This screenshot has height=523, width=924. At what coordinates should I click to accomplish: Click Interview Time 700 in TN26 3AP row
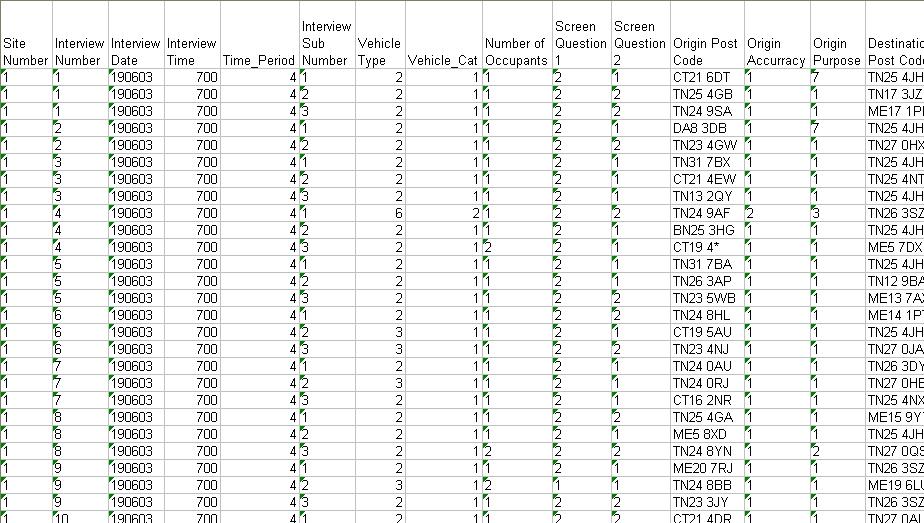192,282
